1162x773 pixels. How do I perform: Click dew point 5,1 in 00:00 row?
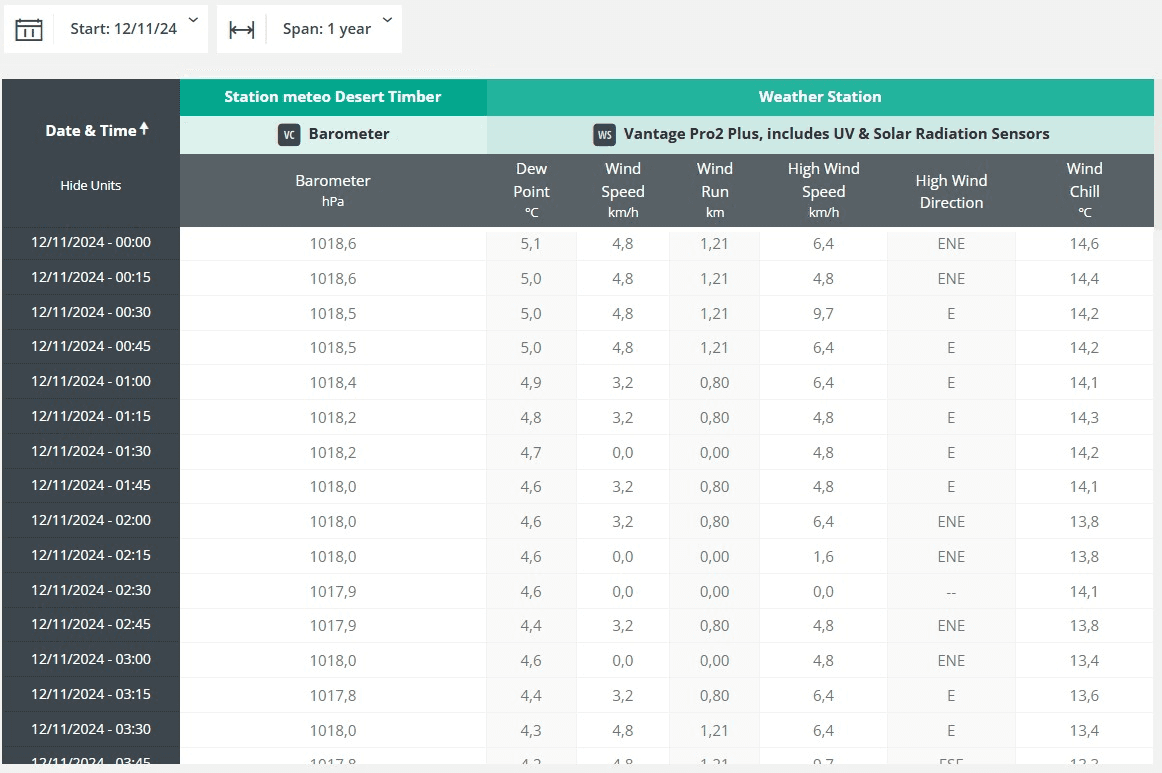(531, 244)
